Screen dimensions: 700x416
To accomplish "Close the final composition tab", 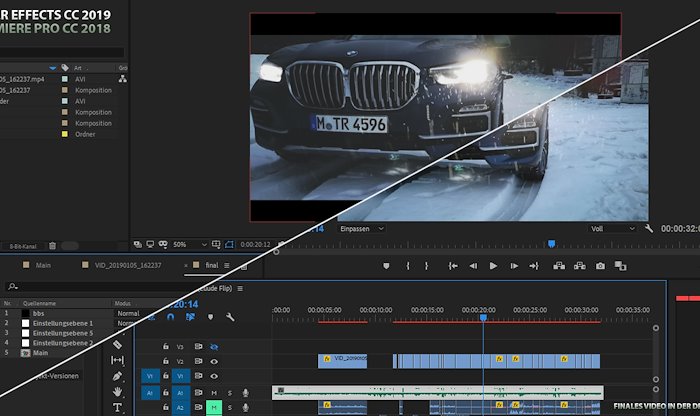I will (x=186, y=265).
